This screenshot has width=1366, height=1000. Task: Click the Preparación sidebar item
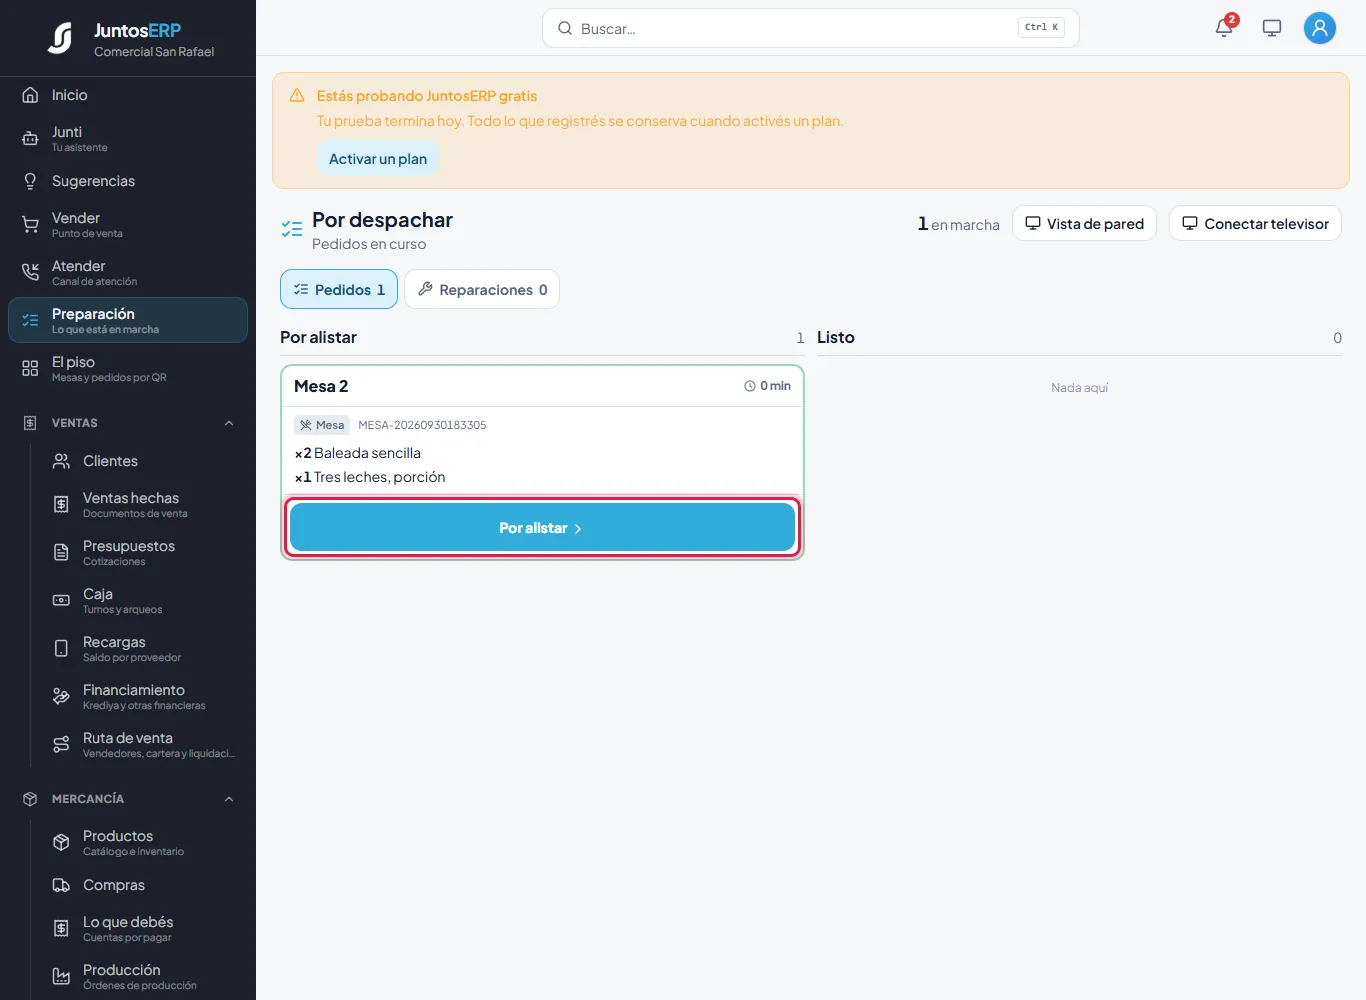(128, 320)
